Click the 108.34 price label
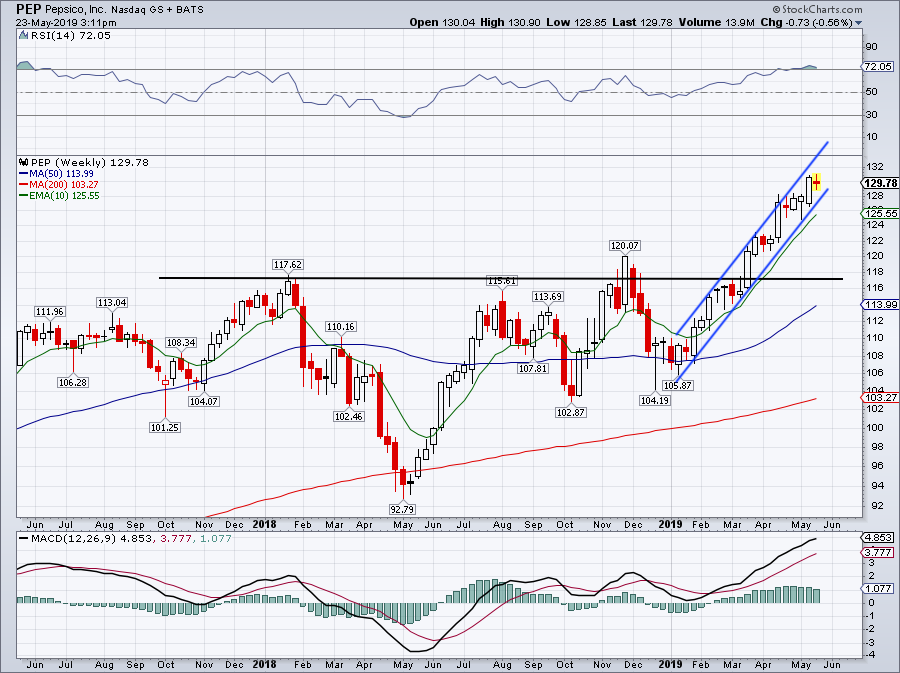Screen dimensions: 900x673 (x=181, y=343)
